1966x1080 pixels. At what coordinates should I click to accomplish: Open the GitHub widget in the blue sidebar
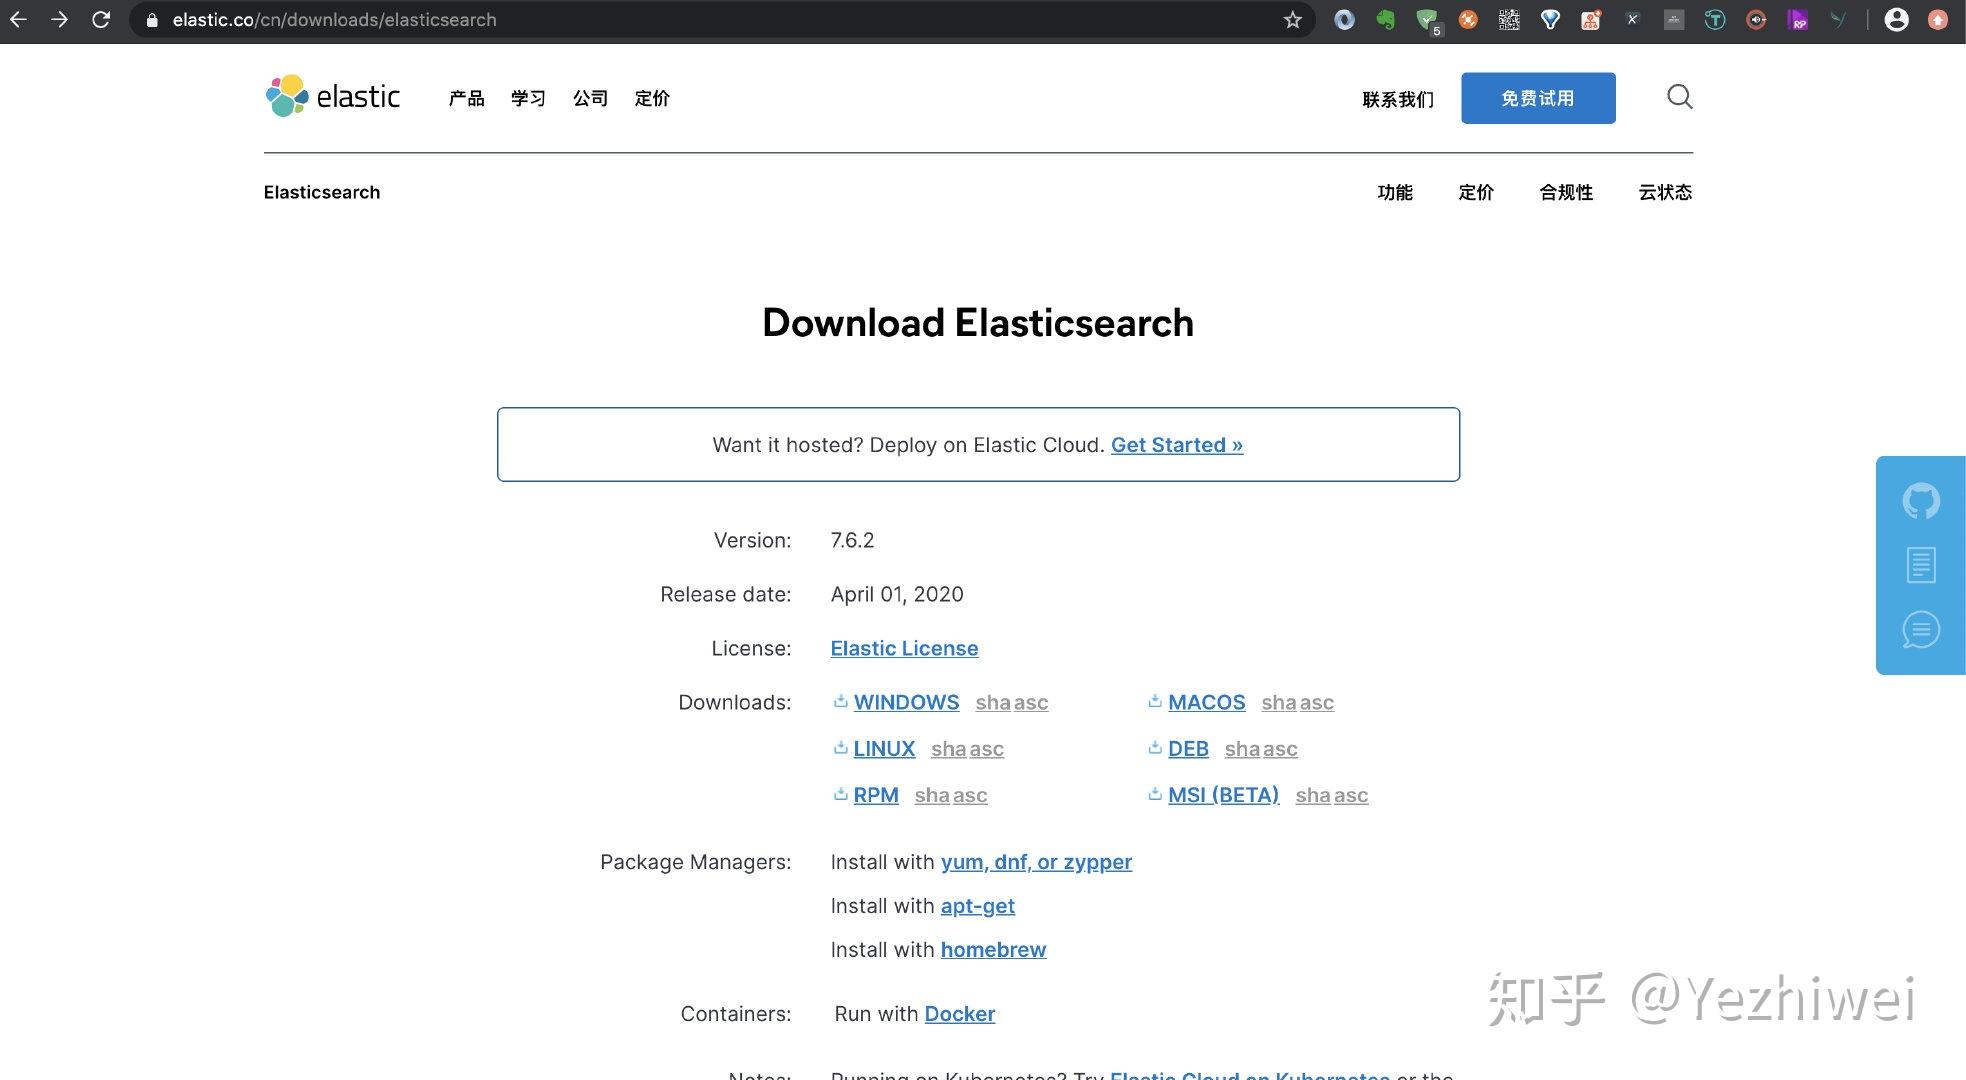[1920, 501]
